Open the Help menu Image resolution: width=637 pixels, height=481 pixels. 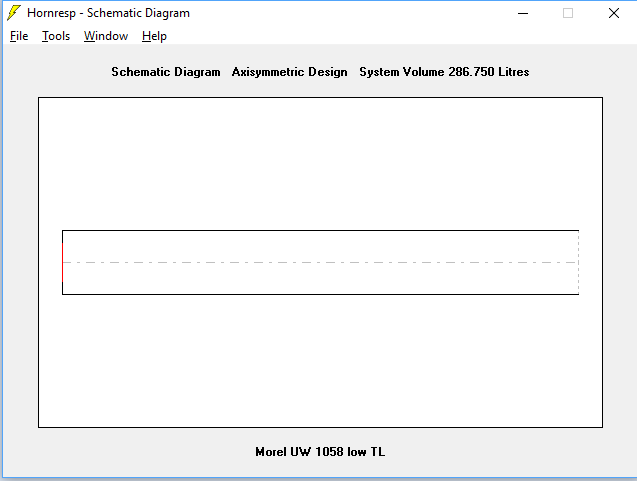coord(154,36)
